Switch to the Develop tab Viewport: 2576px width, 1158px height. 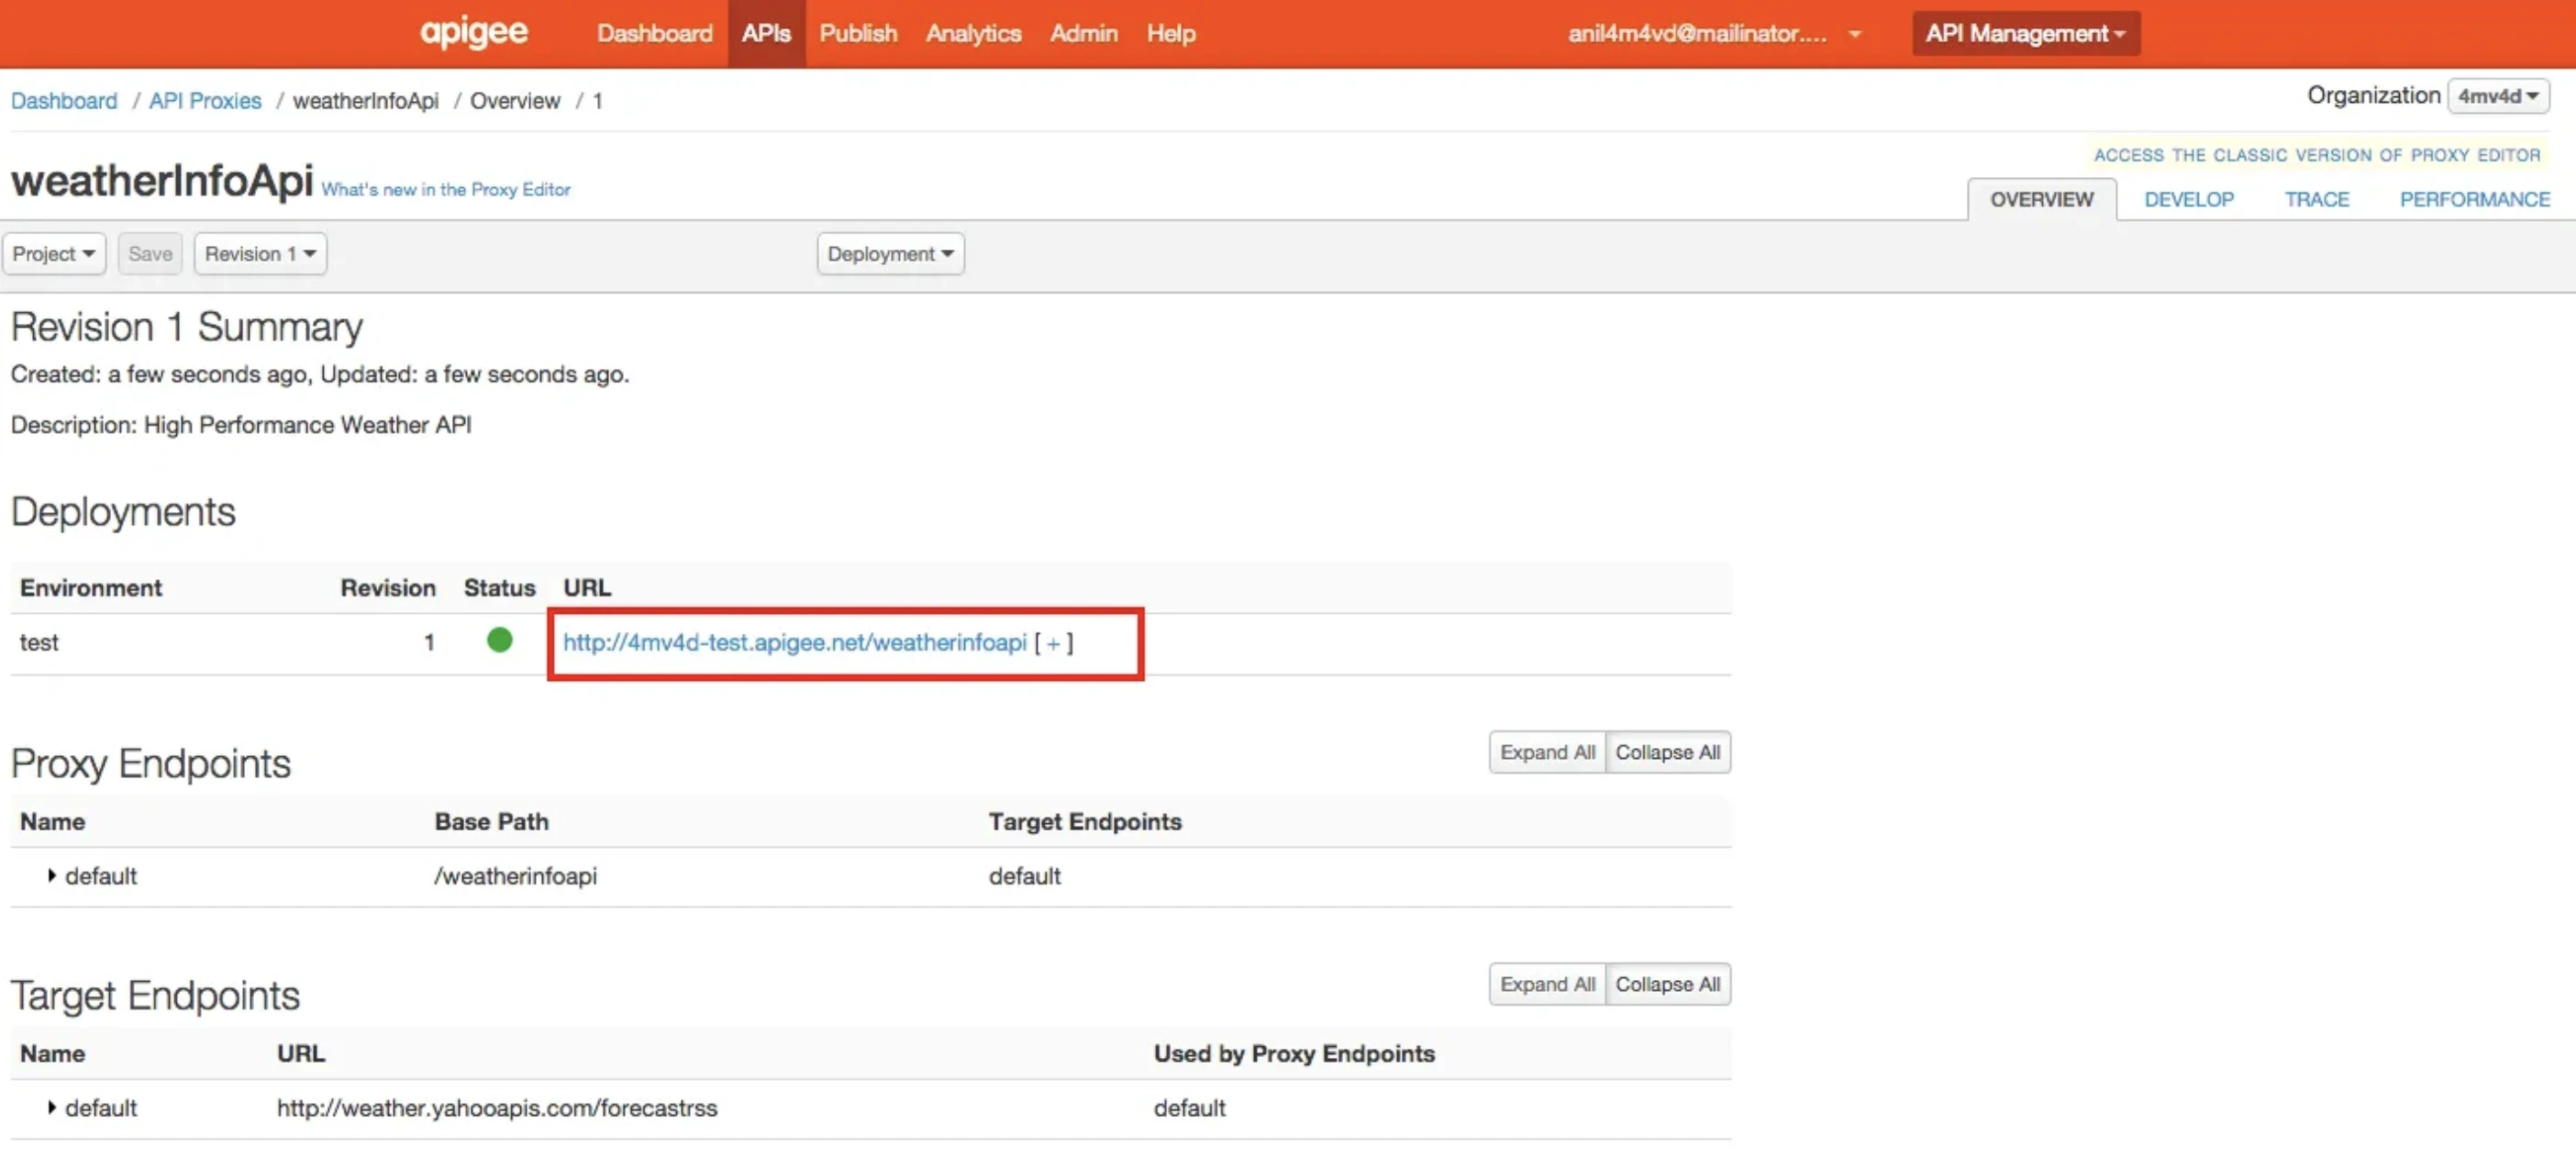tap(2190, 198)
